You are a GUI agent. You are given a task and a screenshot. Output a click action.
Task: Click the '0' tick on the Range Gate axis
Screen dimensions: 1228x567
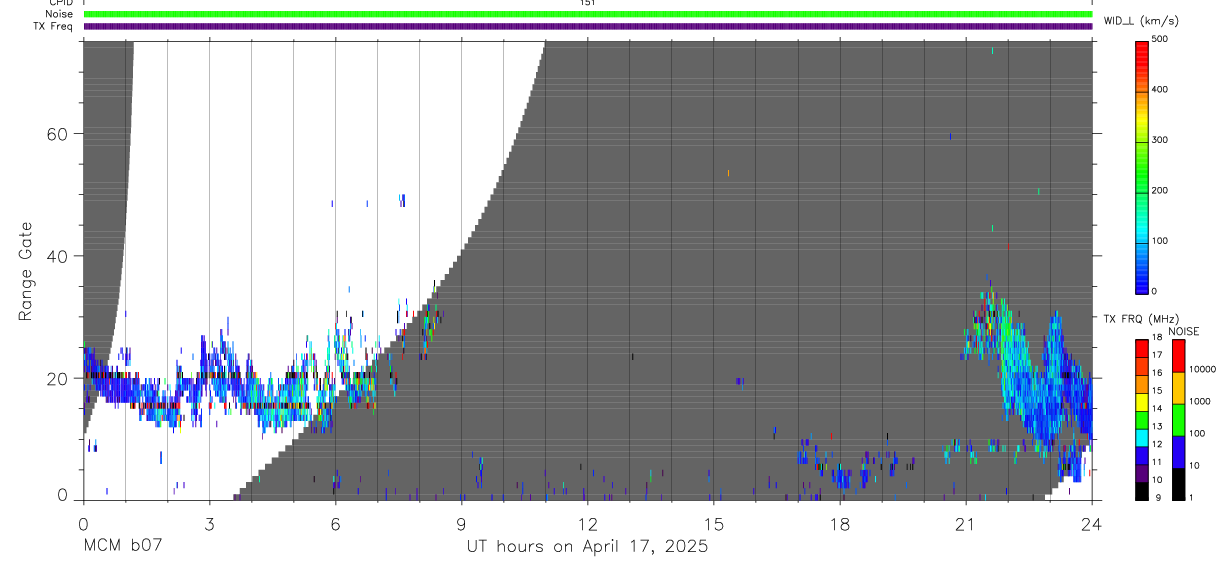[62, 495]
